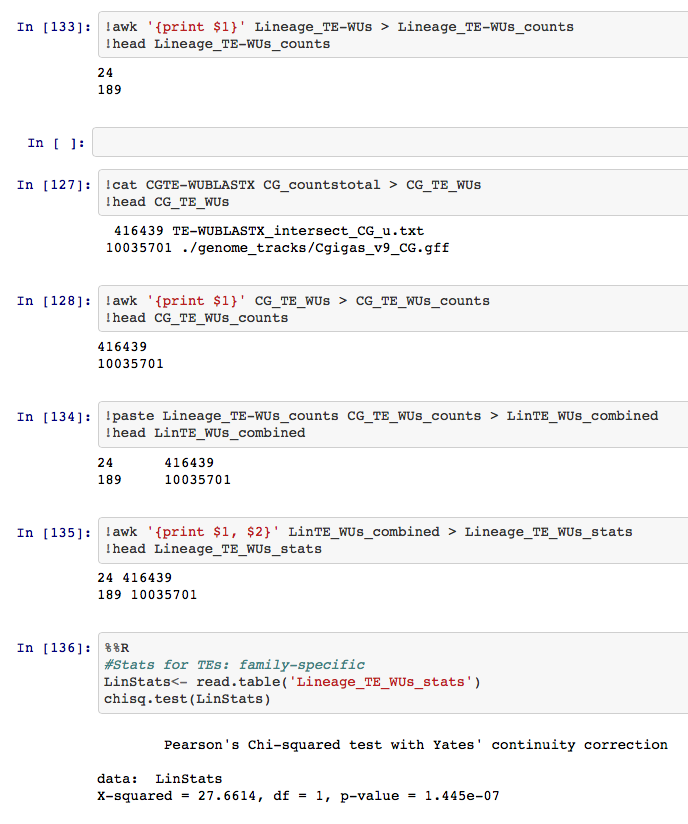688x824 pixels.
Task: Click the In [133] prompt label
Action: (x=54, y=27)
